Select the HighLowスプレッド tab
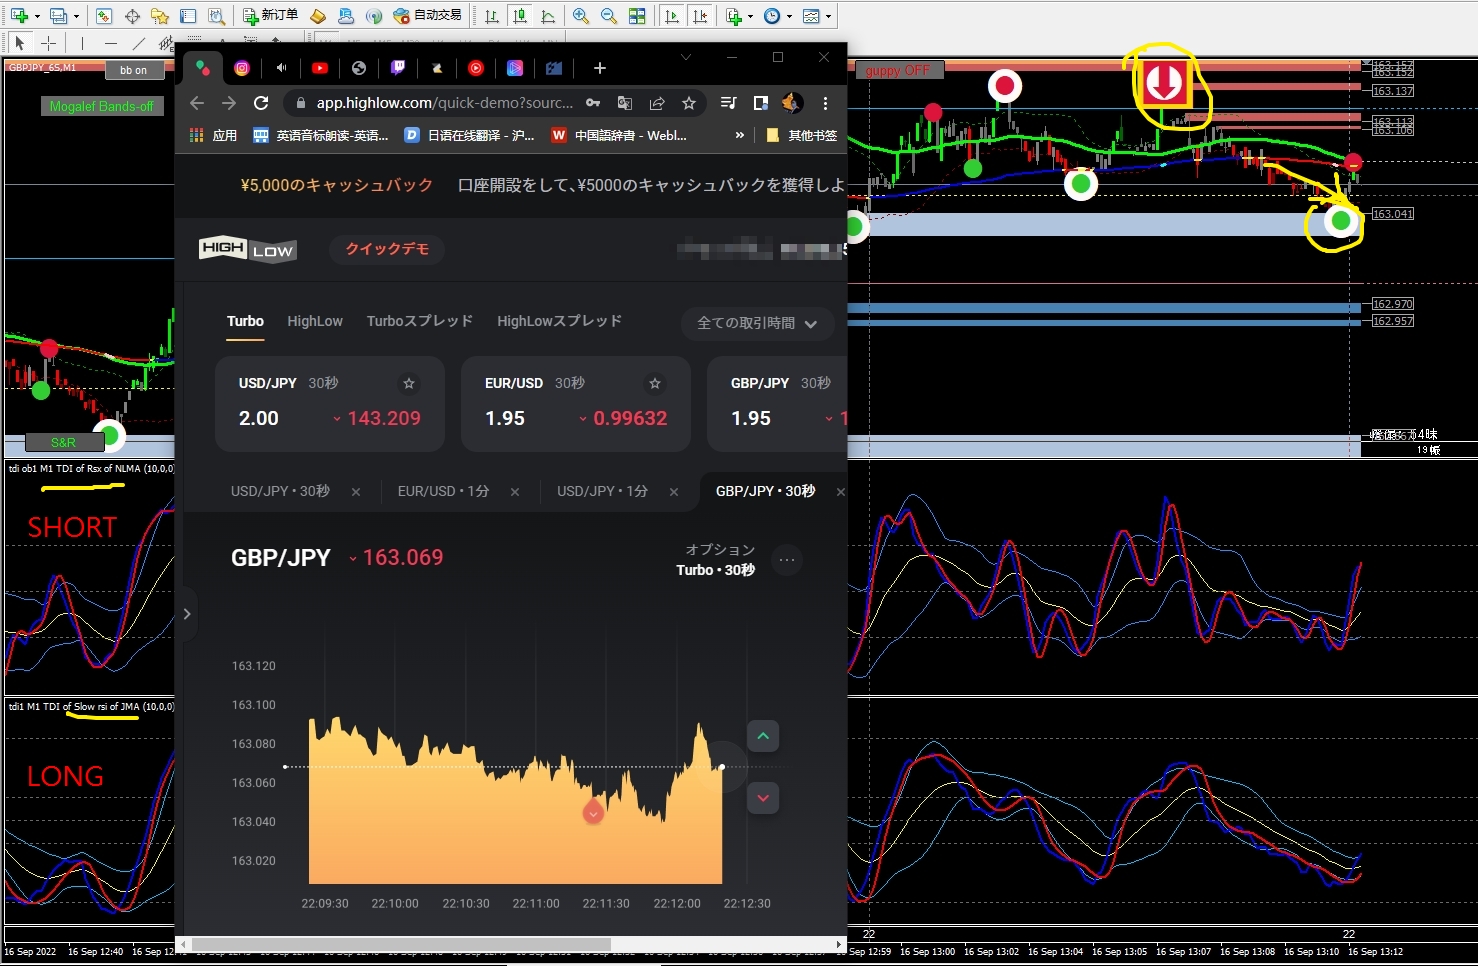Image resolution: width=1478 pixels, height=966 pixels. [560, 321]
